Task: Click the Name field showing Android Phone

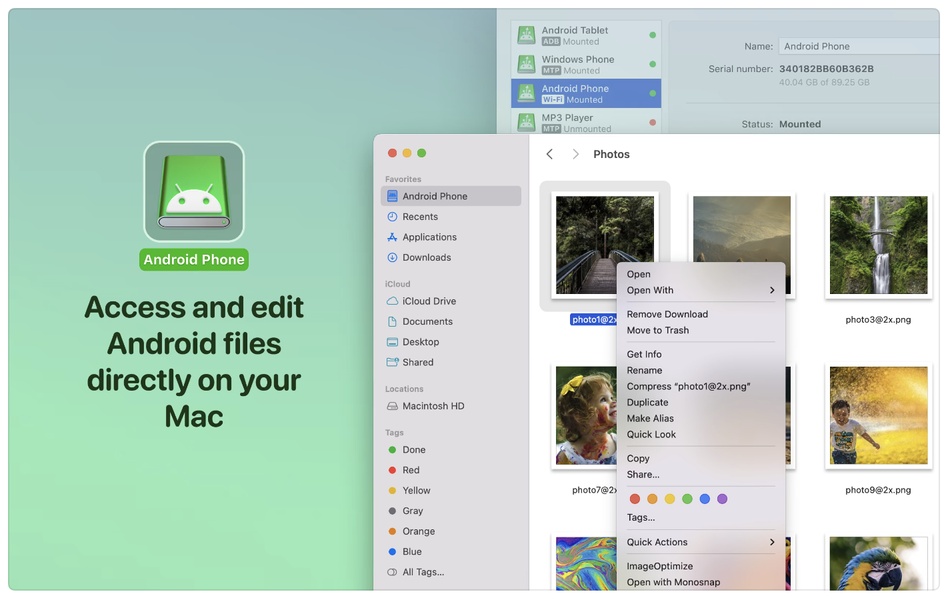Action: click(x=858, y=46)
